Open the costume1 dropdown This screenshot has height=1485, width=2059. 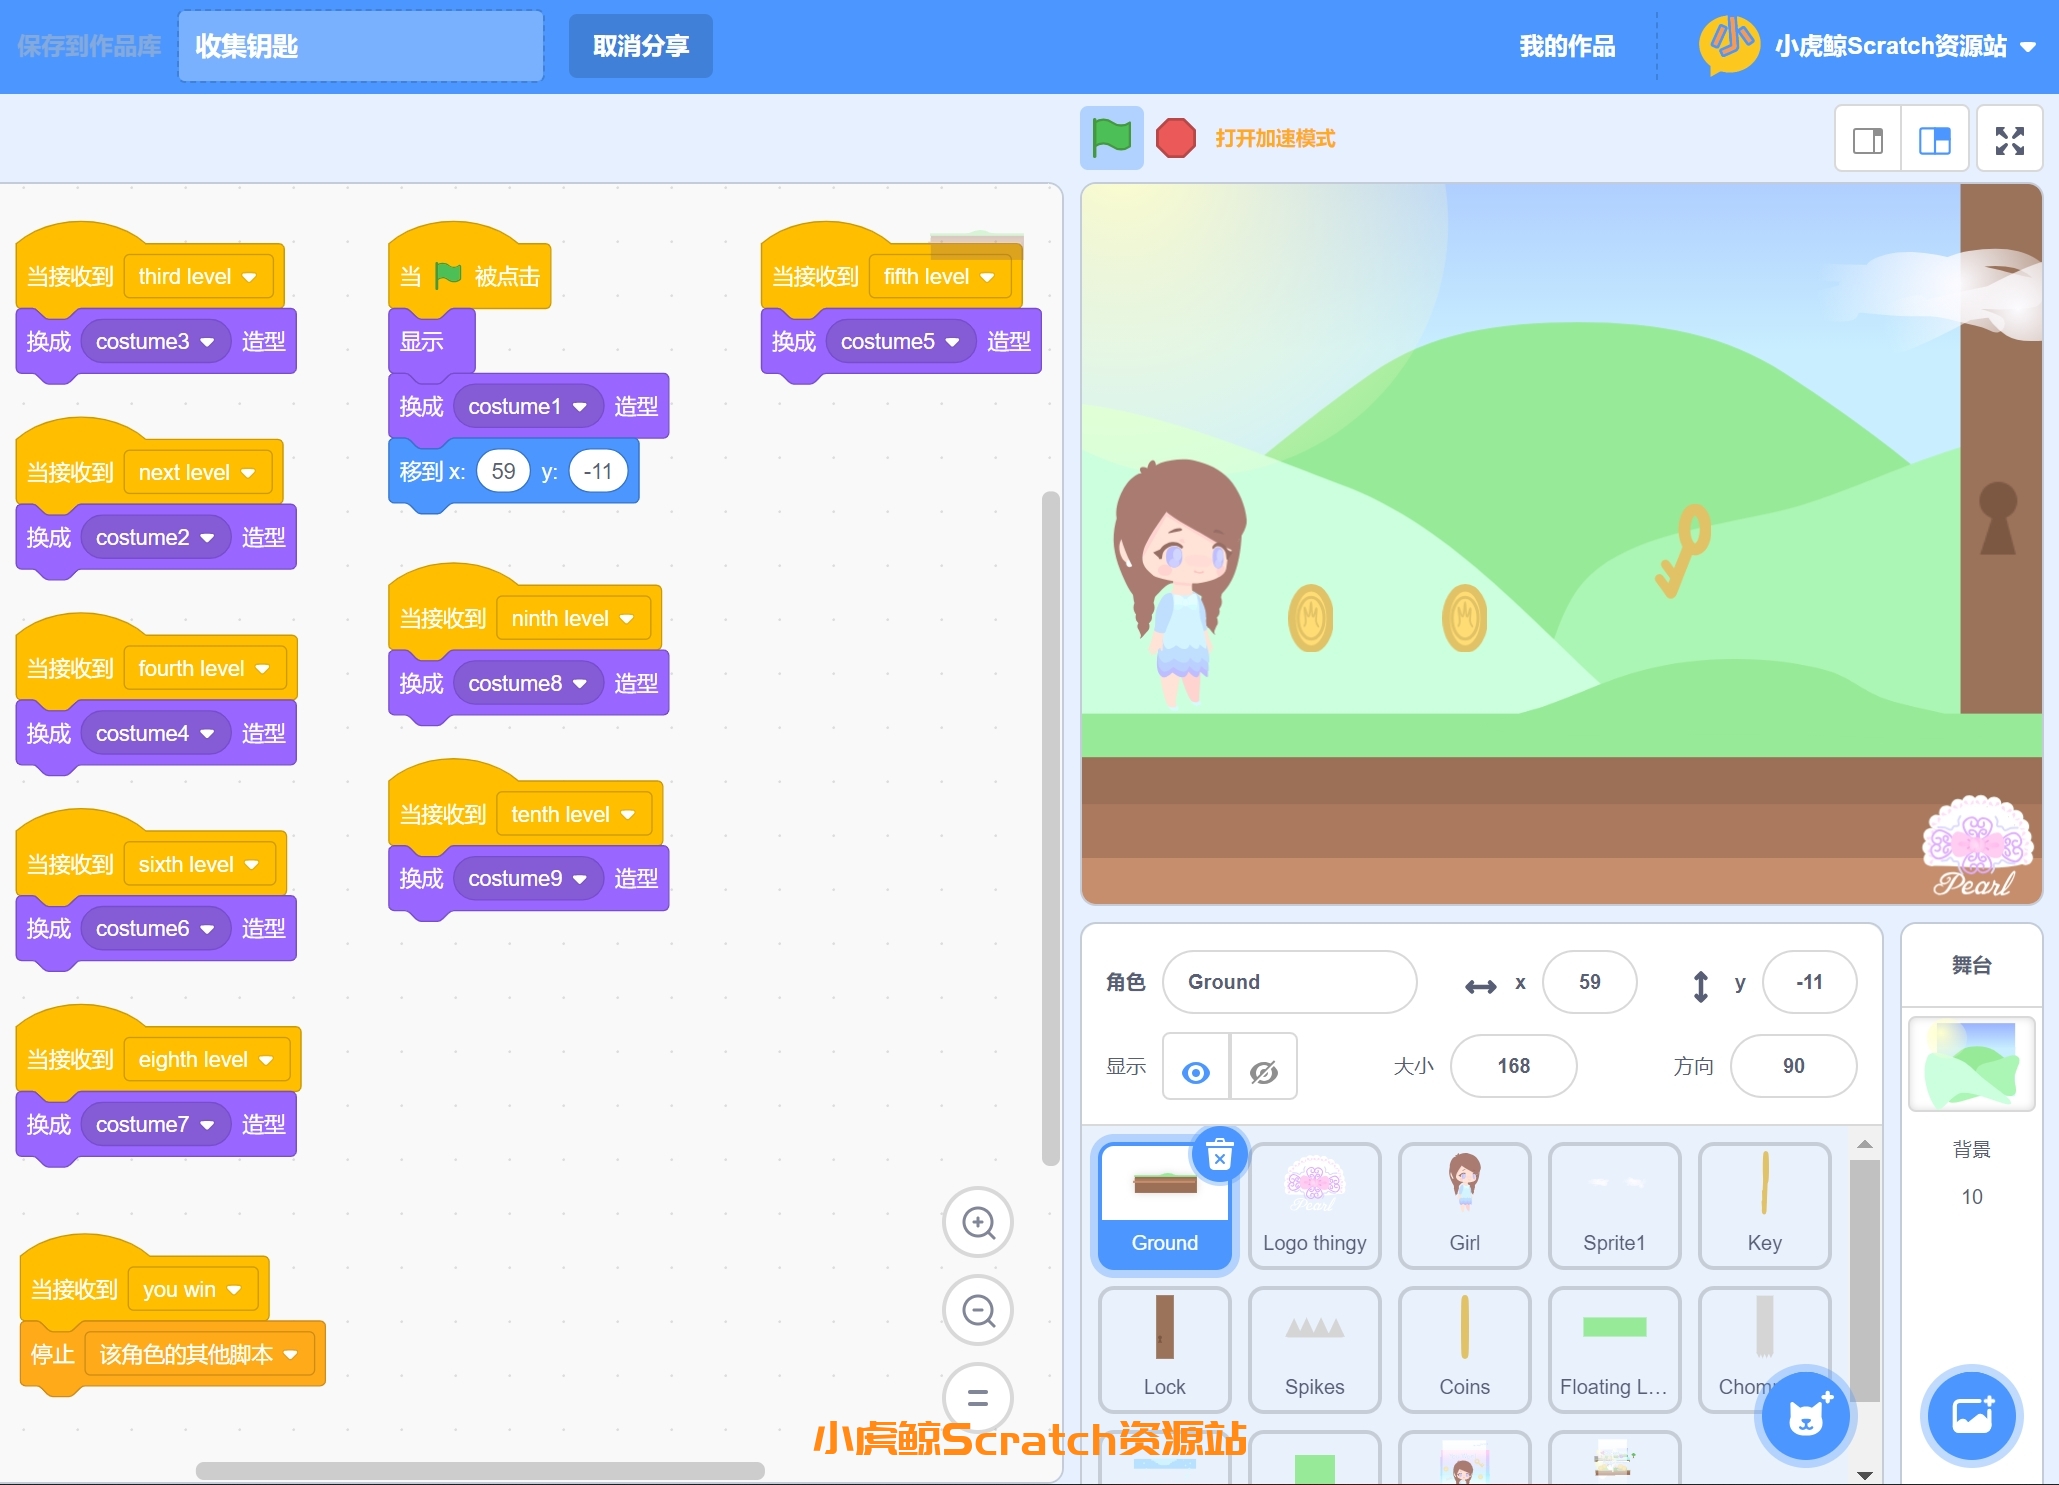527,406
